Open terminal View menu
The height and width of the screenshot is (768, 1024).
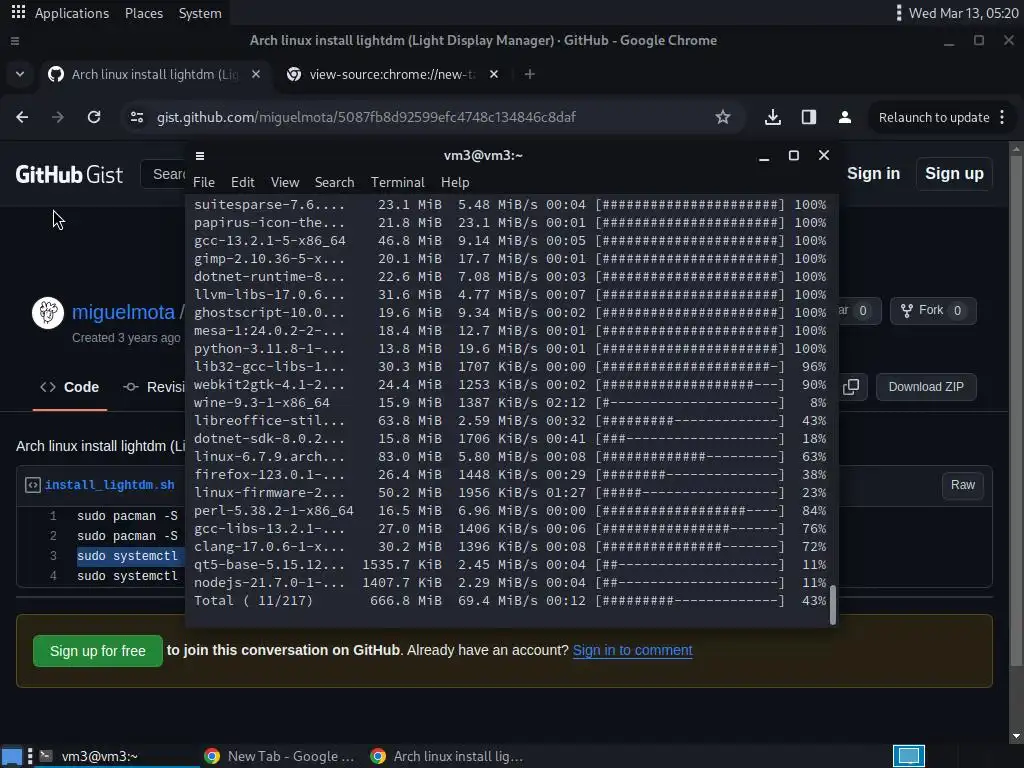coord(285,182)
